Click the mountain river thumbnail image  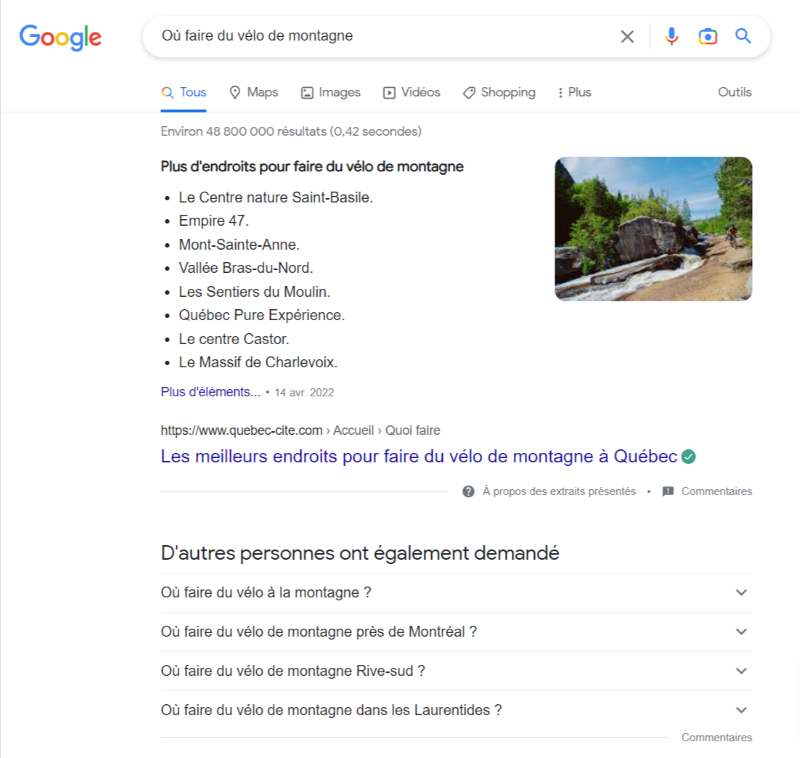coord(653,229)
